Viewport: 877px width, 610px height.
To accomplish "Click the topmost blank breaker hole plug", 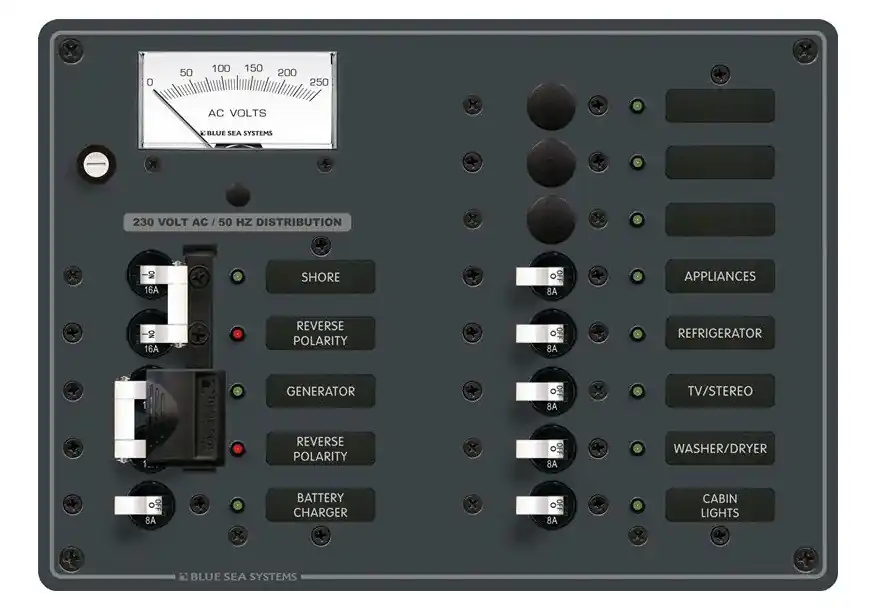I will pos(551,106).
